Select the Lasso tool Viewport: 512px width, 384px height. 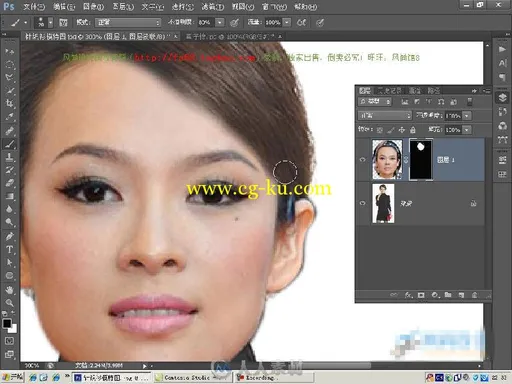point(9,77)
